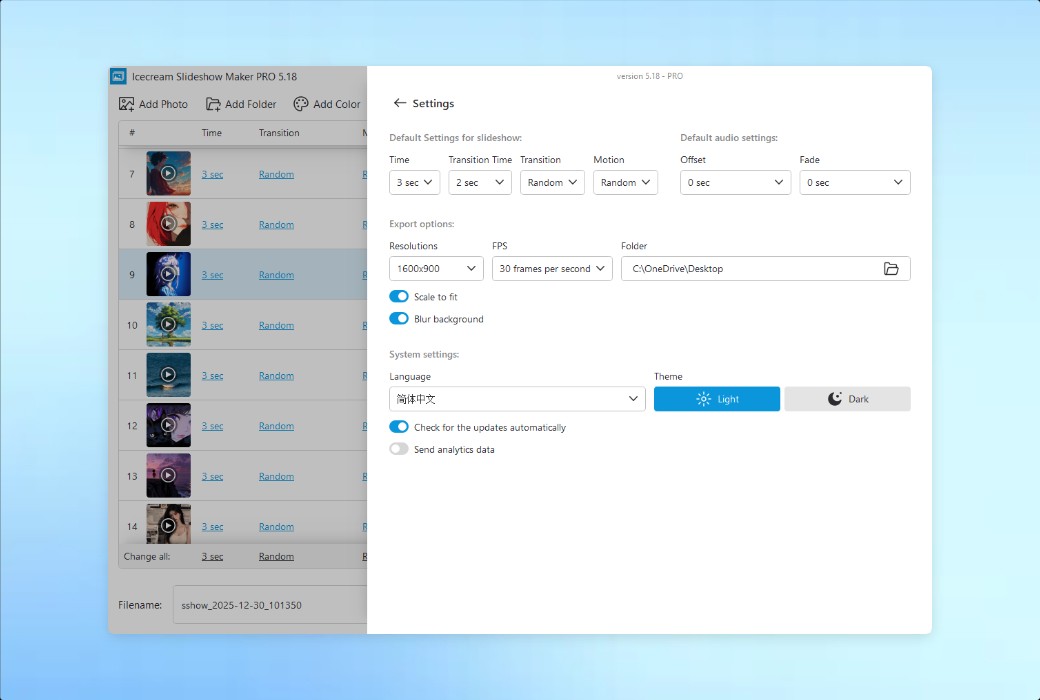Enable Send analytics data
The width and height of the screenshot is (1040, 700).
(400, 449)
